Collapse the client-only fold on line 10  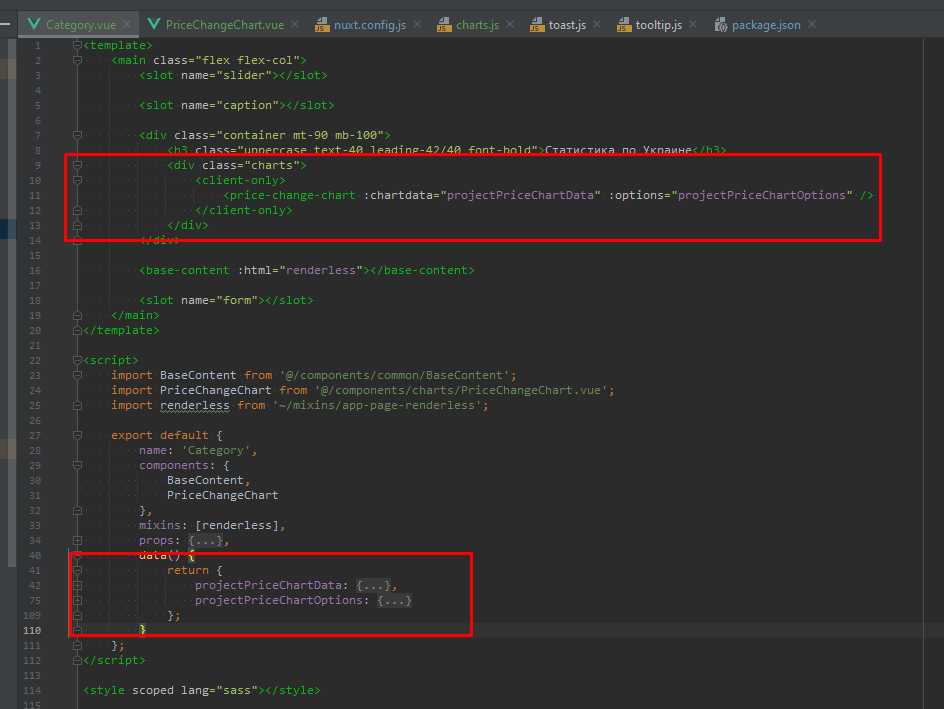77,180
